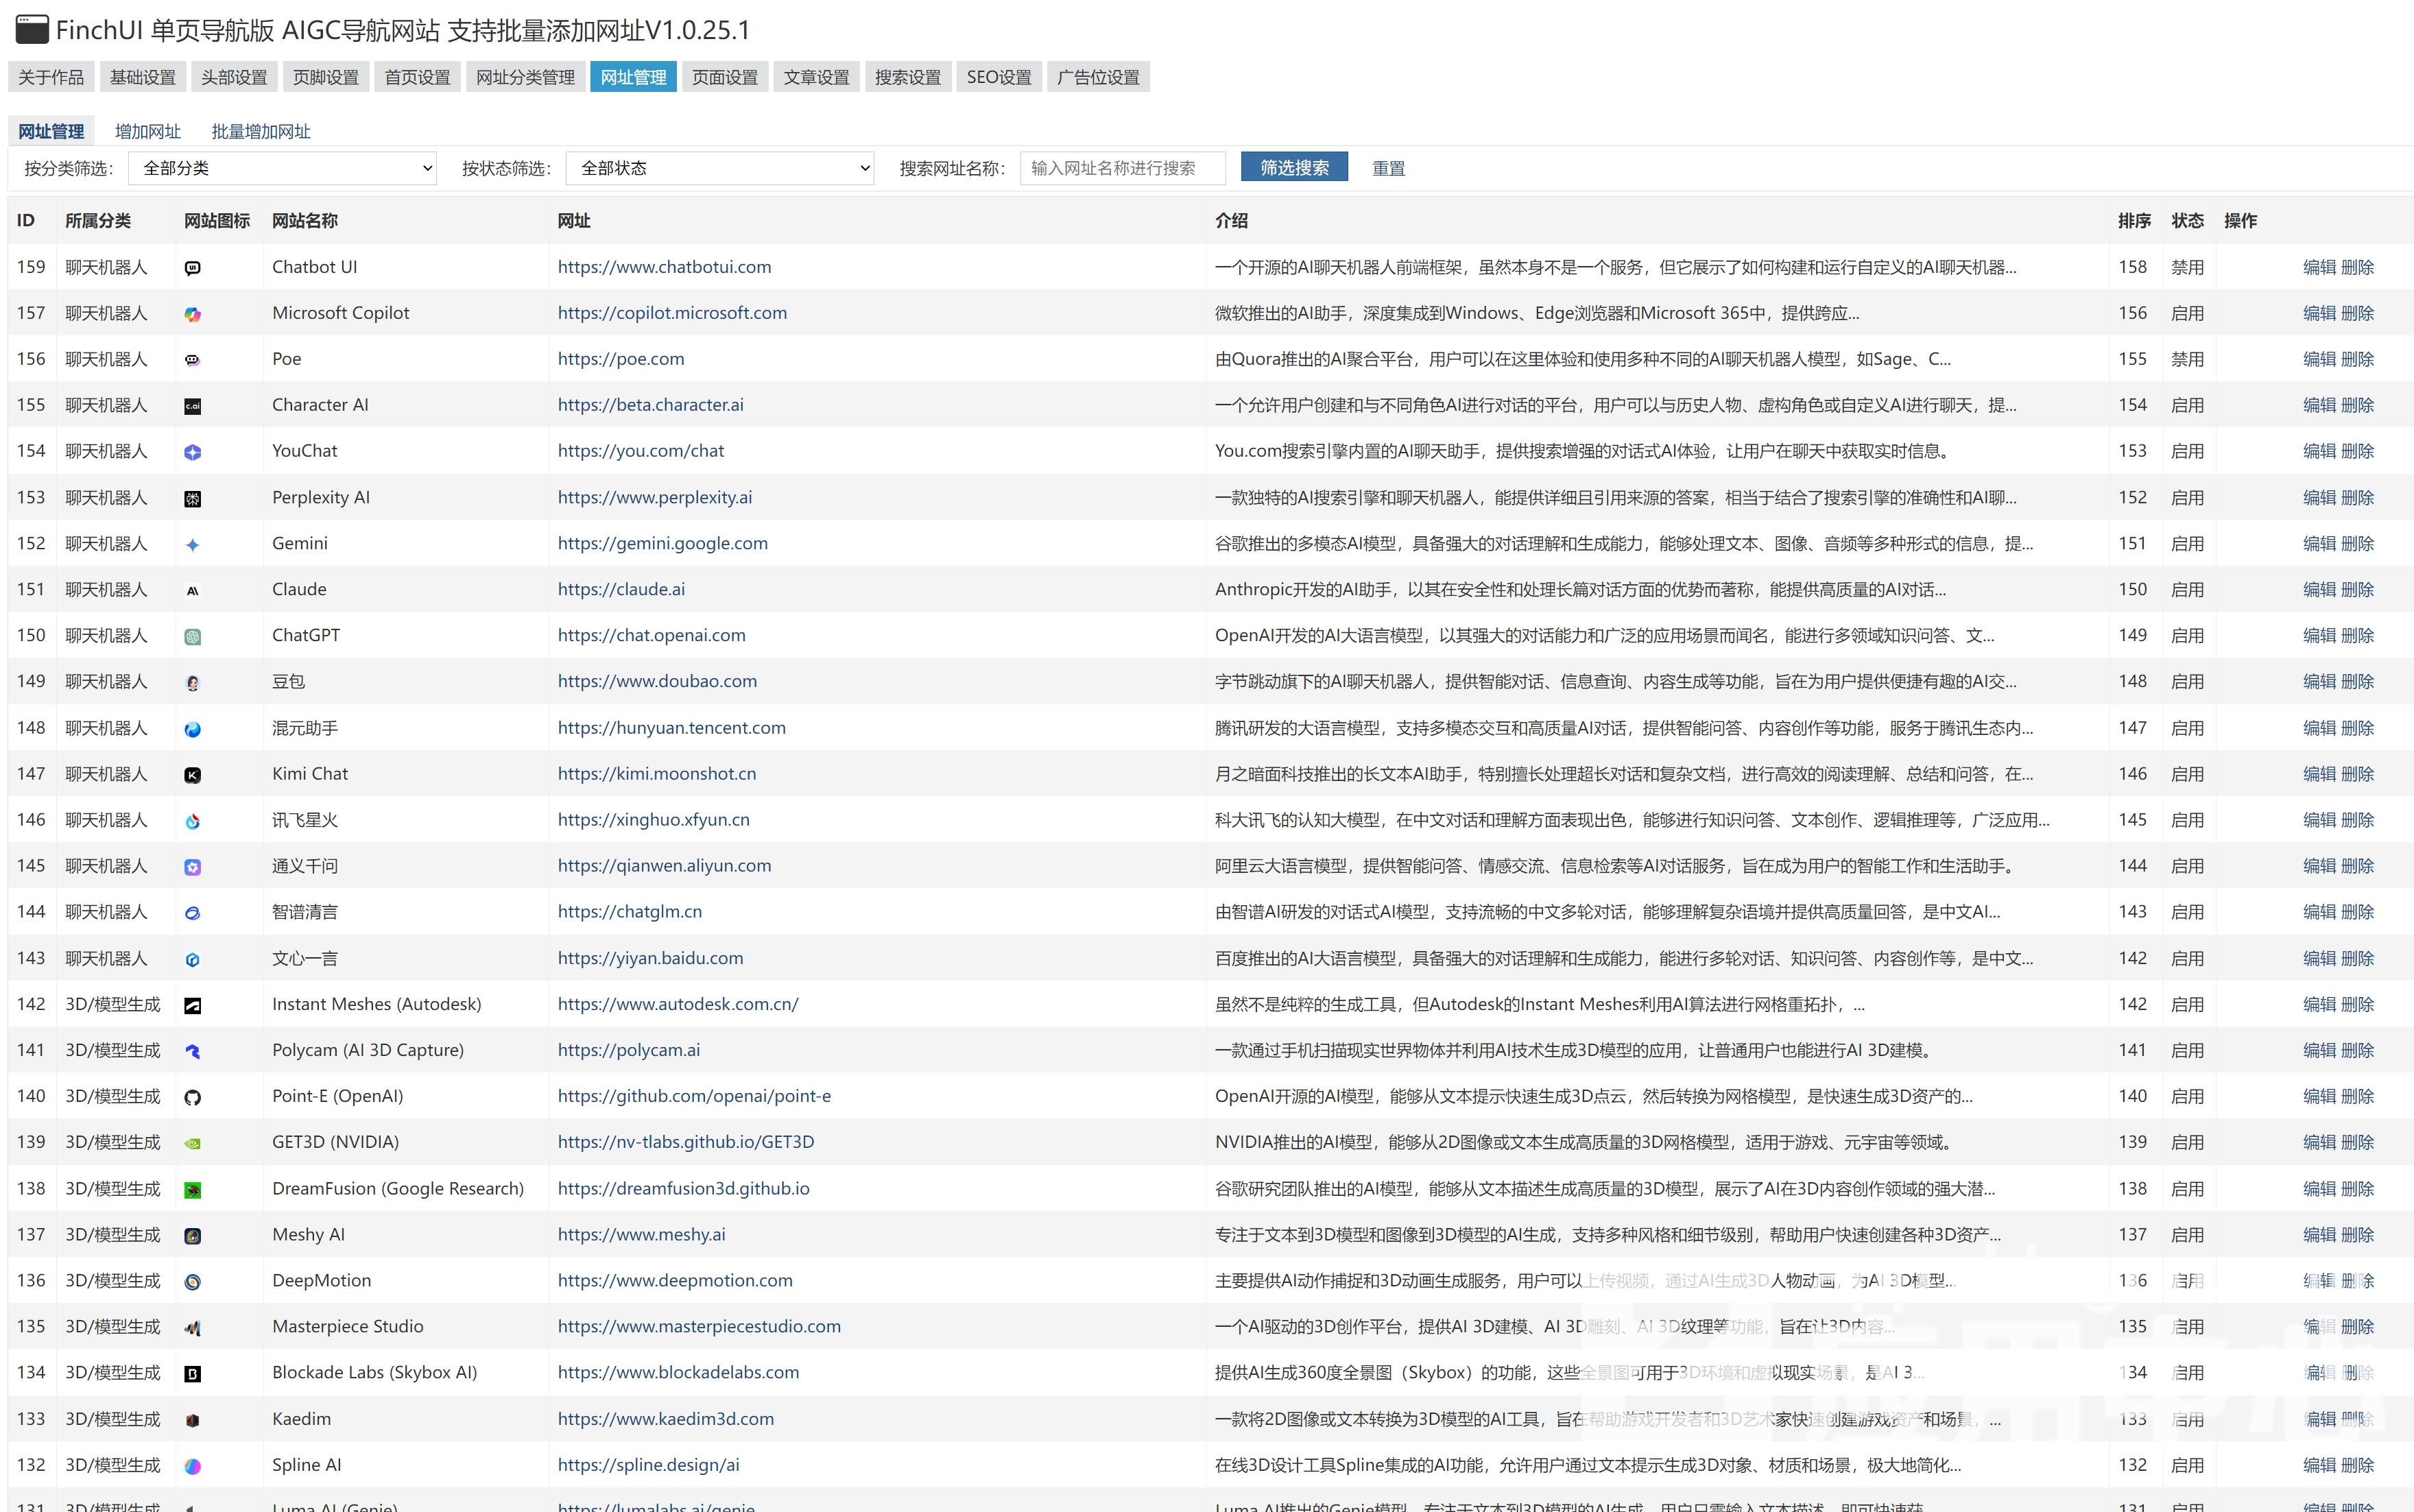Click the Perplexity AI site icon

point(193,498)
